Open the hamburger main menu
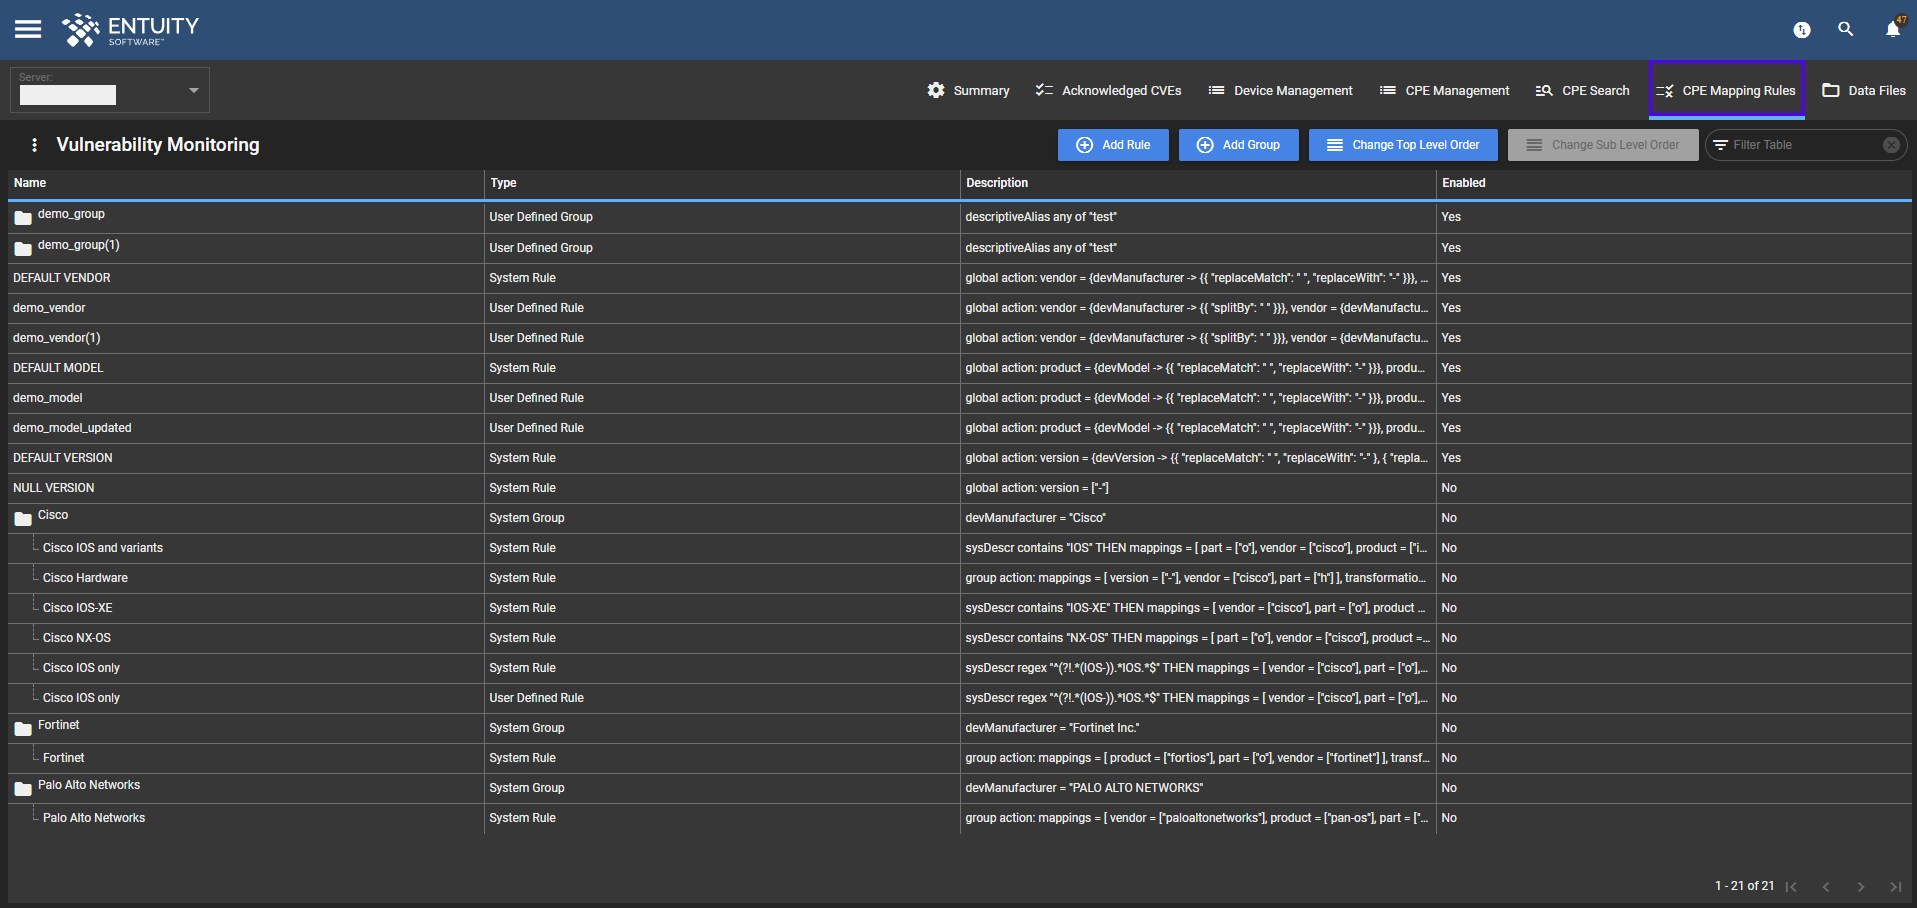Viewport: 1917px width, 908px height. click(28, 29)
